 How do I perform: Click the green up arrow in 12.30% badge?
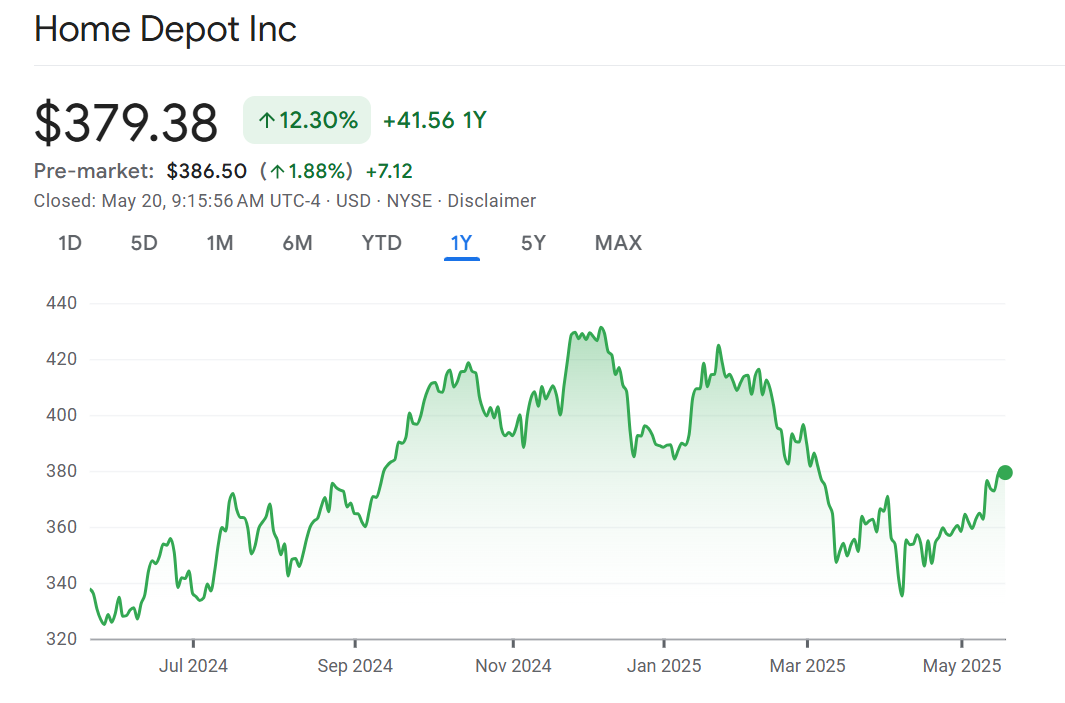pos(266,121)
